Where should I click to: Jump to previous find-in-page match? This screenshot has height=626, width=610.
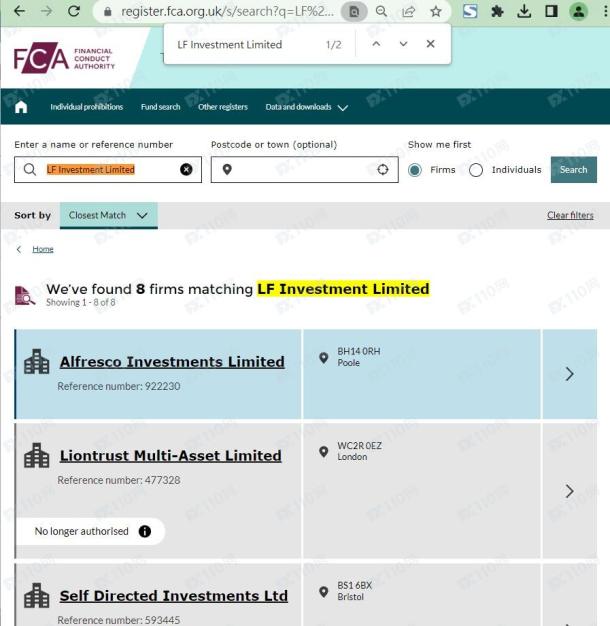[x=376, y=44]
